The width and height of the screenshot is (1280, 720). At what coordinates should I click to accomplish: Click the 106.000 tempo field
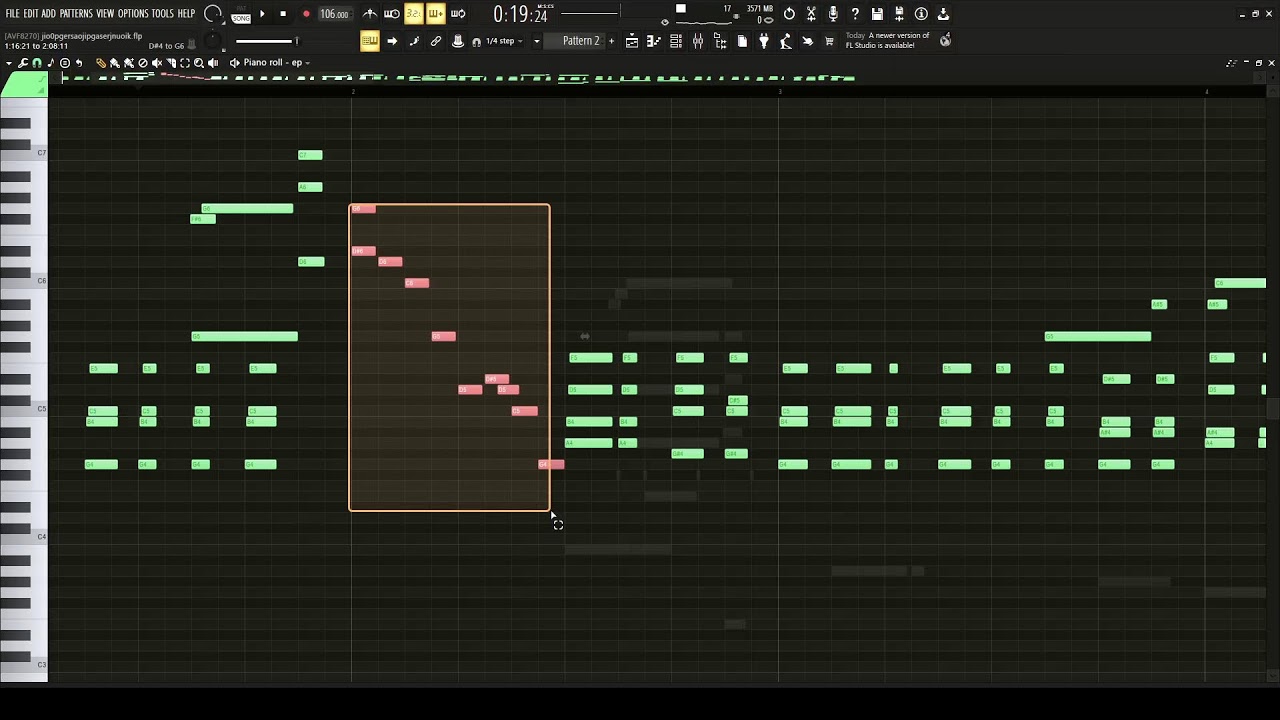point(334,14)
